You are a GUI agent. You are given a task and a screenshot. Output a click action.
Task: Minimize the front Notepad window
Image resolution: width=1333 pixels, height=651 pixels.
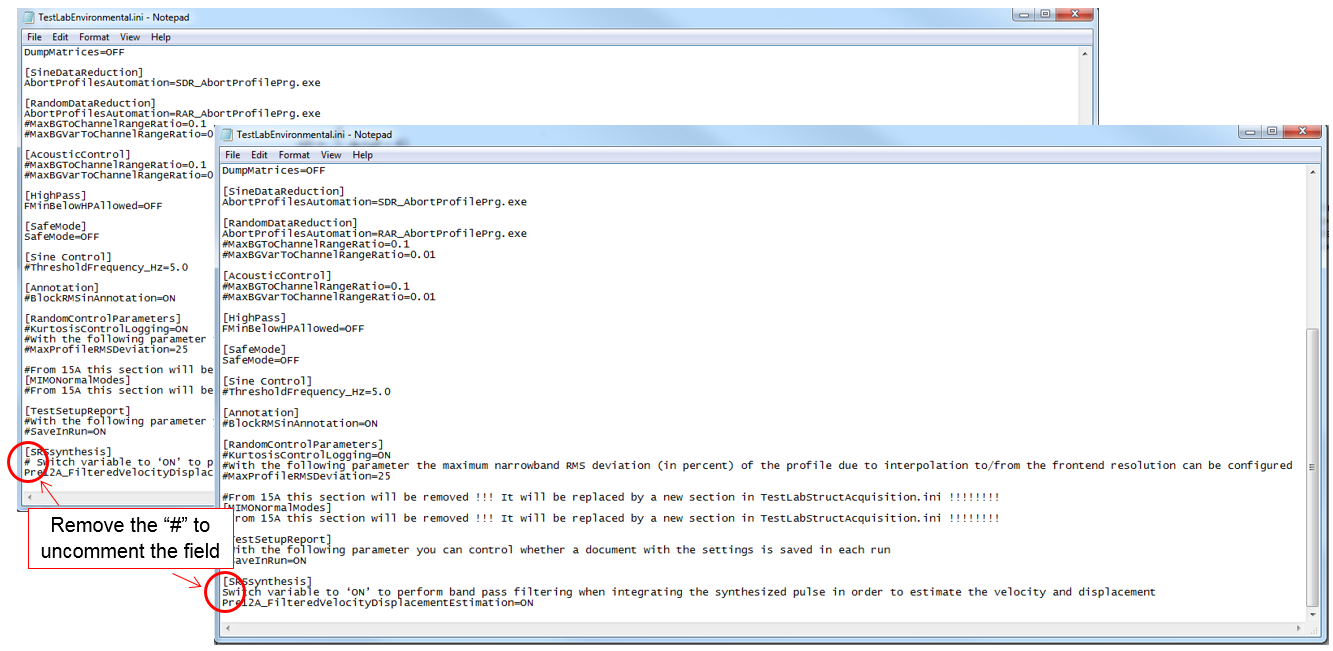click(1250, 132)
